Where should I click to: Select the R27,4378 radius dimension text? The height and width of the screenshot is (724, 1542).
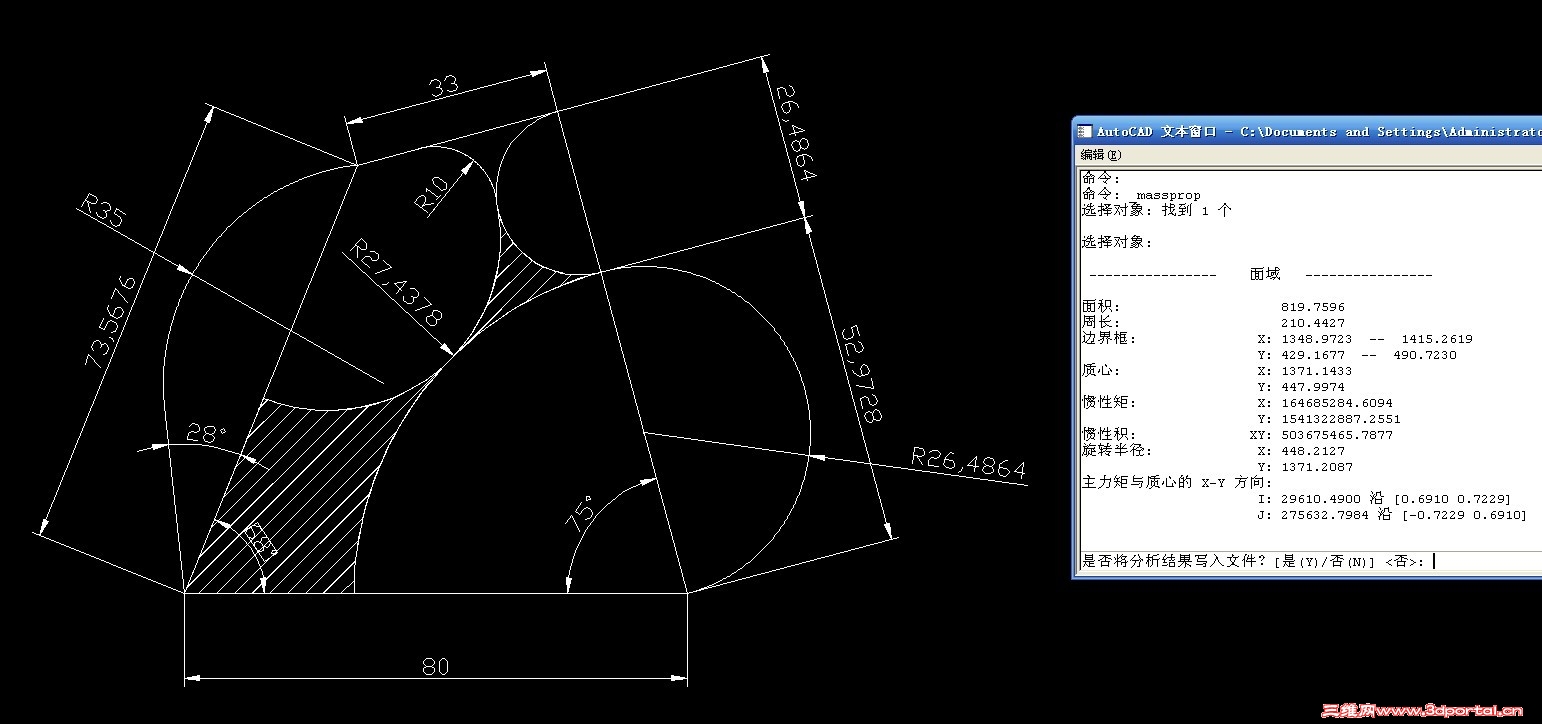tap(395, 284)
